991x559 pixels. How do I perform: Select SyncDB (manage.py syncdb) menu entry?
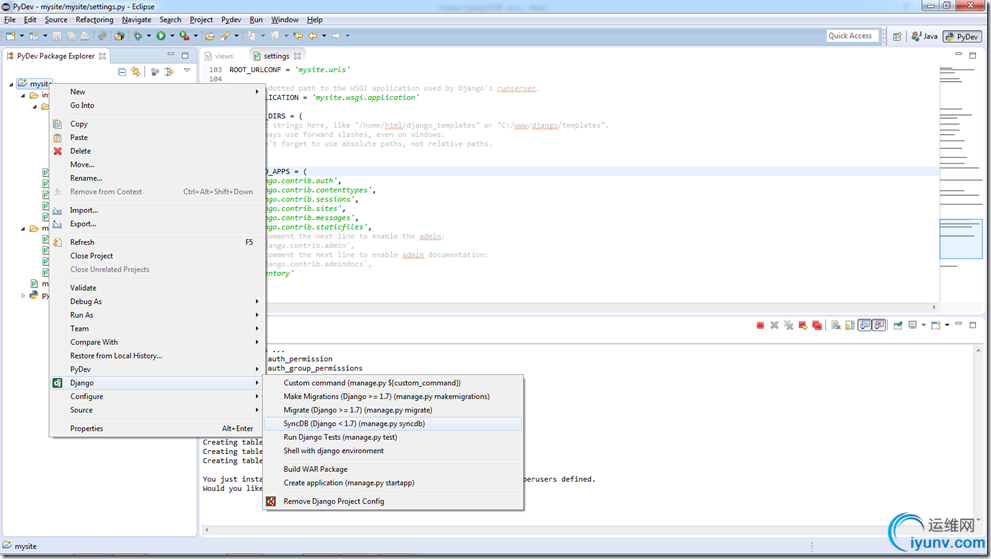click(392, 424)
